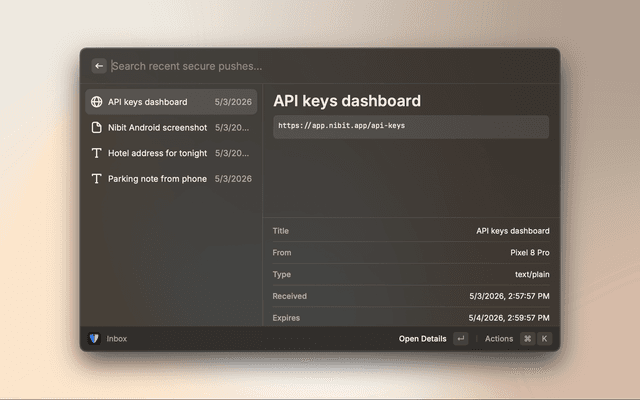Click the back arrow button

pyautogui.click(x=99, y=66)
